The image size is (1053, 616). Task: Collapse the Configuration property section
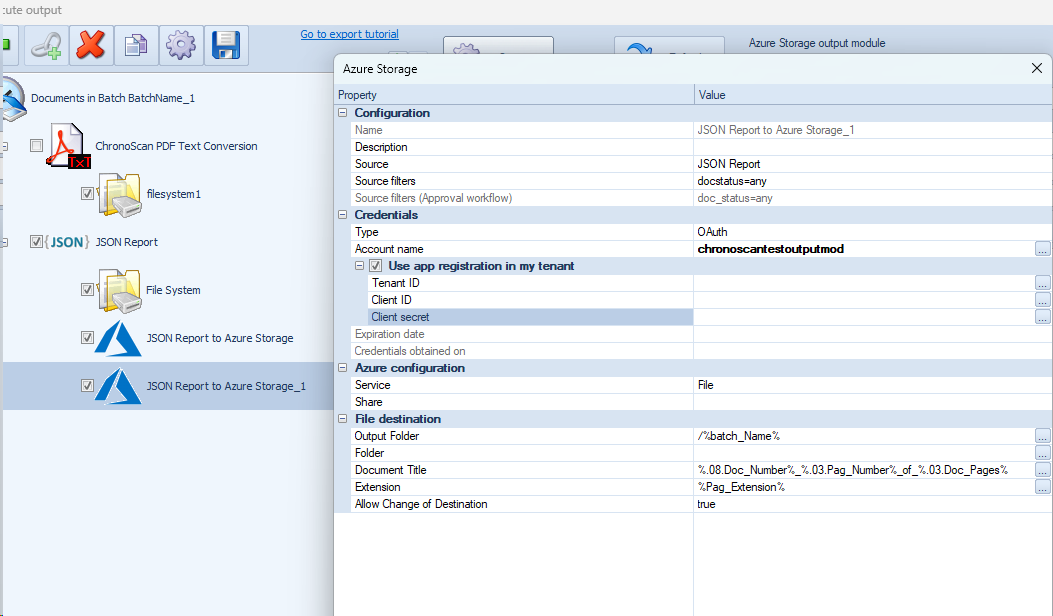[x=343, y=113]
